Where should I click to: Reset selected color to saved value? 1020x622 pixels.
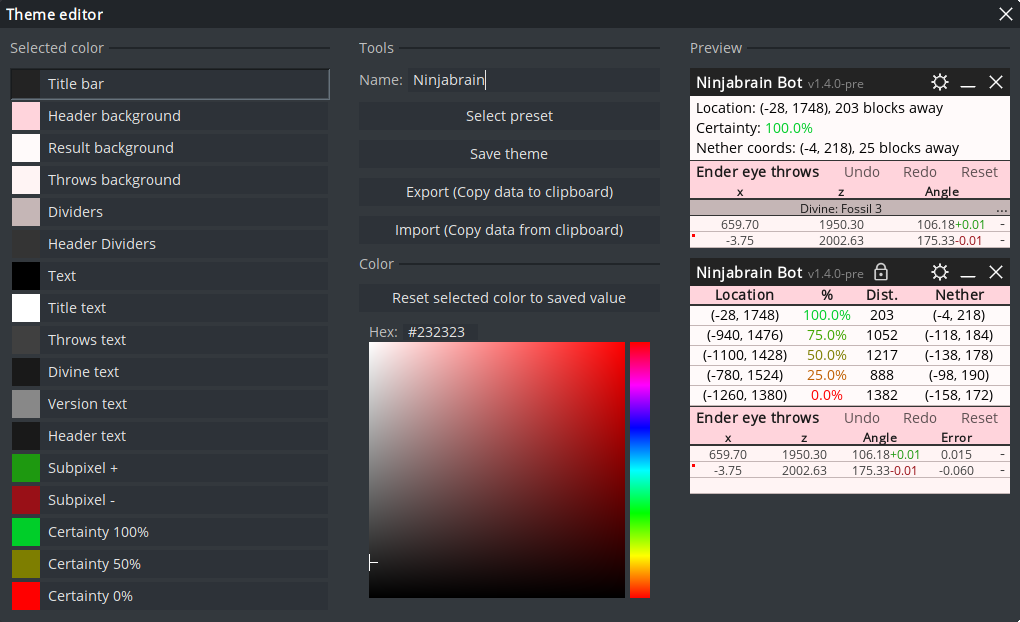pos(509,298)
